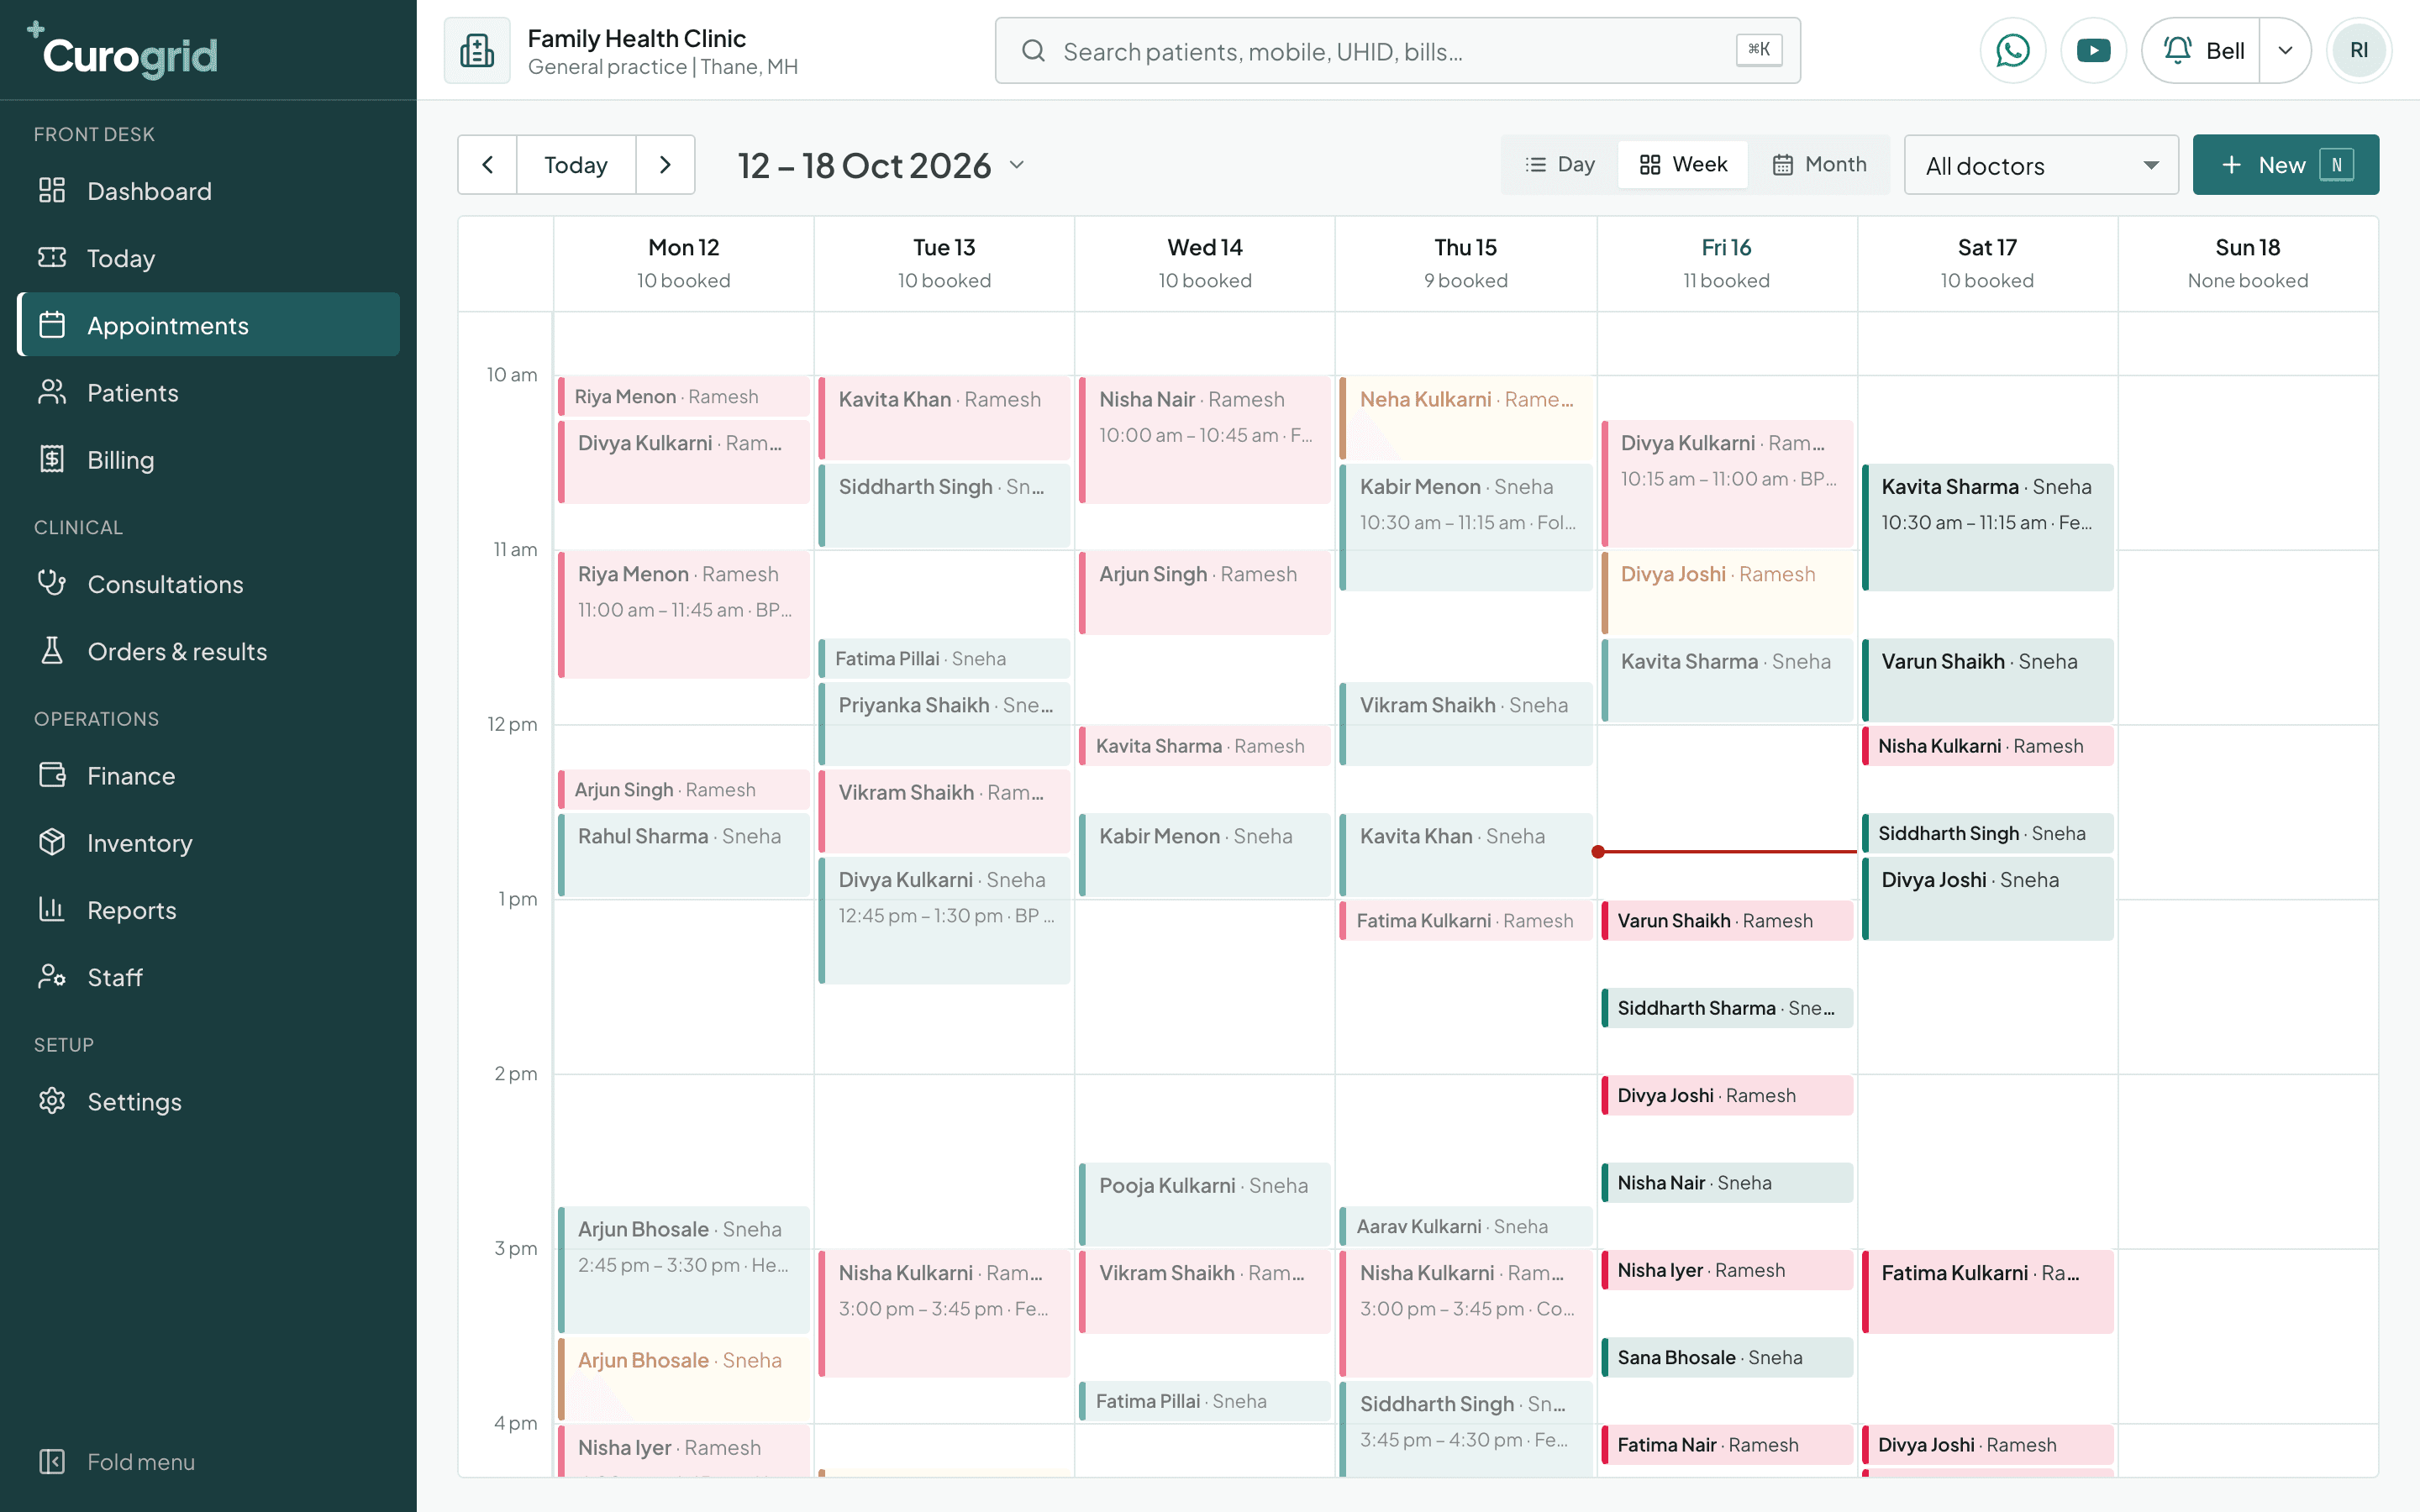
Task: Switch to Week view
Action: pyautogui.click(x=1683, y=164)
